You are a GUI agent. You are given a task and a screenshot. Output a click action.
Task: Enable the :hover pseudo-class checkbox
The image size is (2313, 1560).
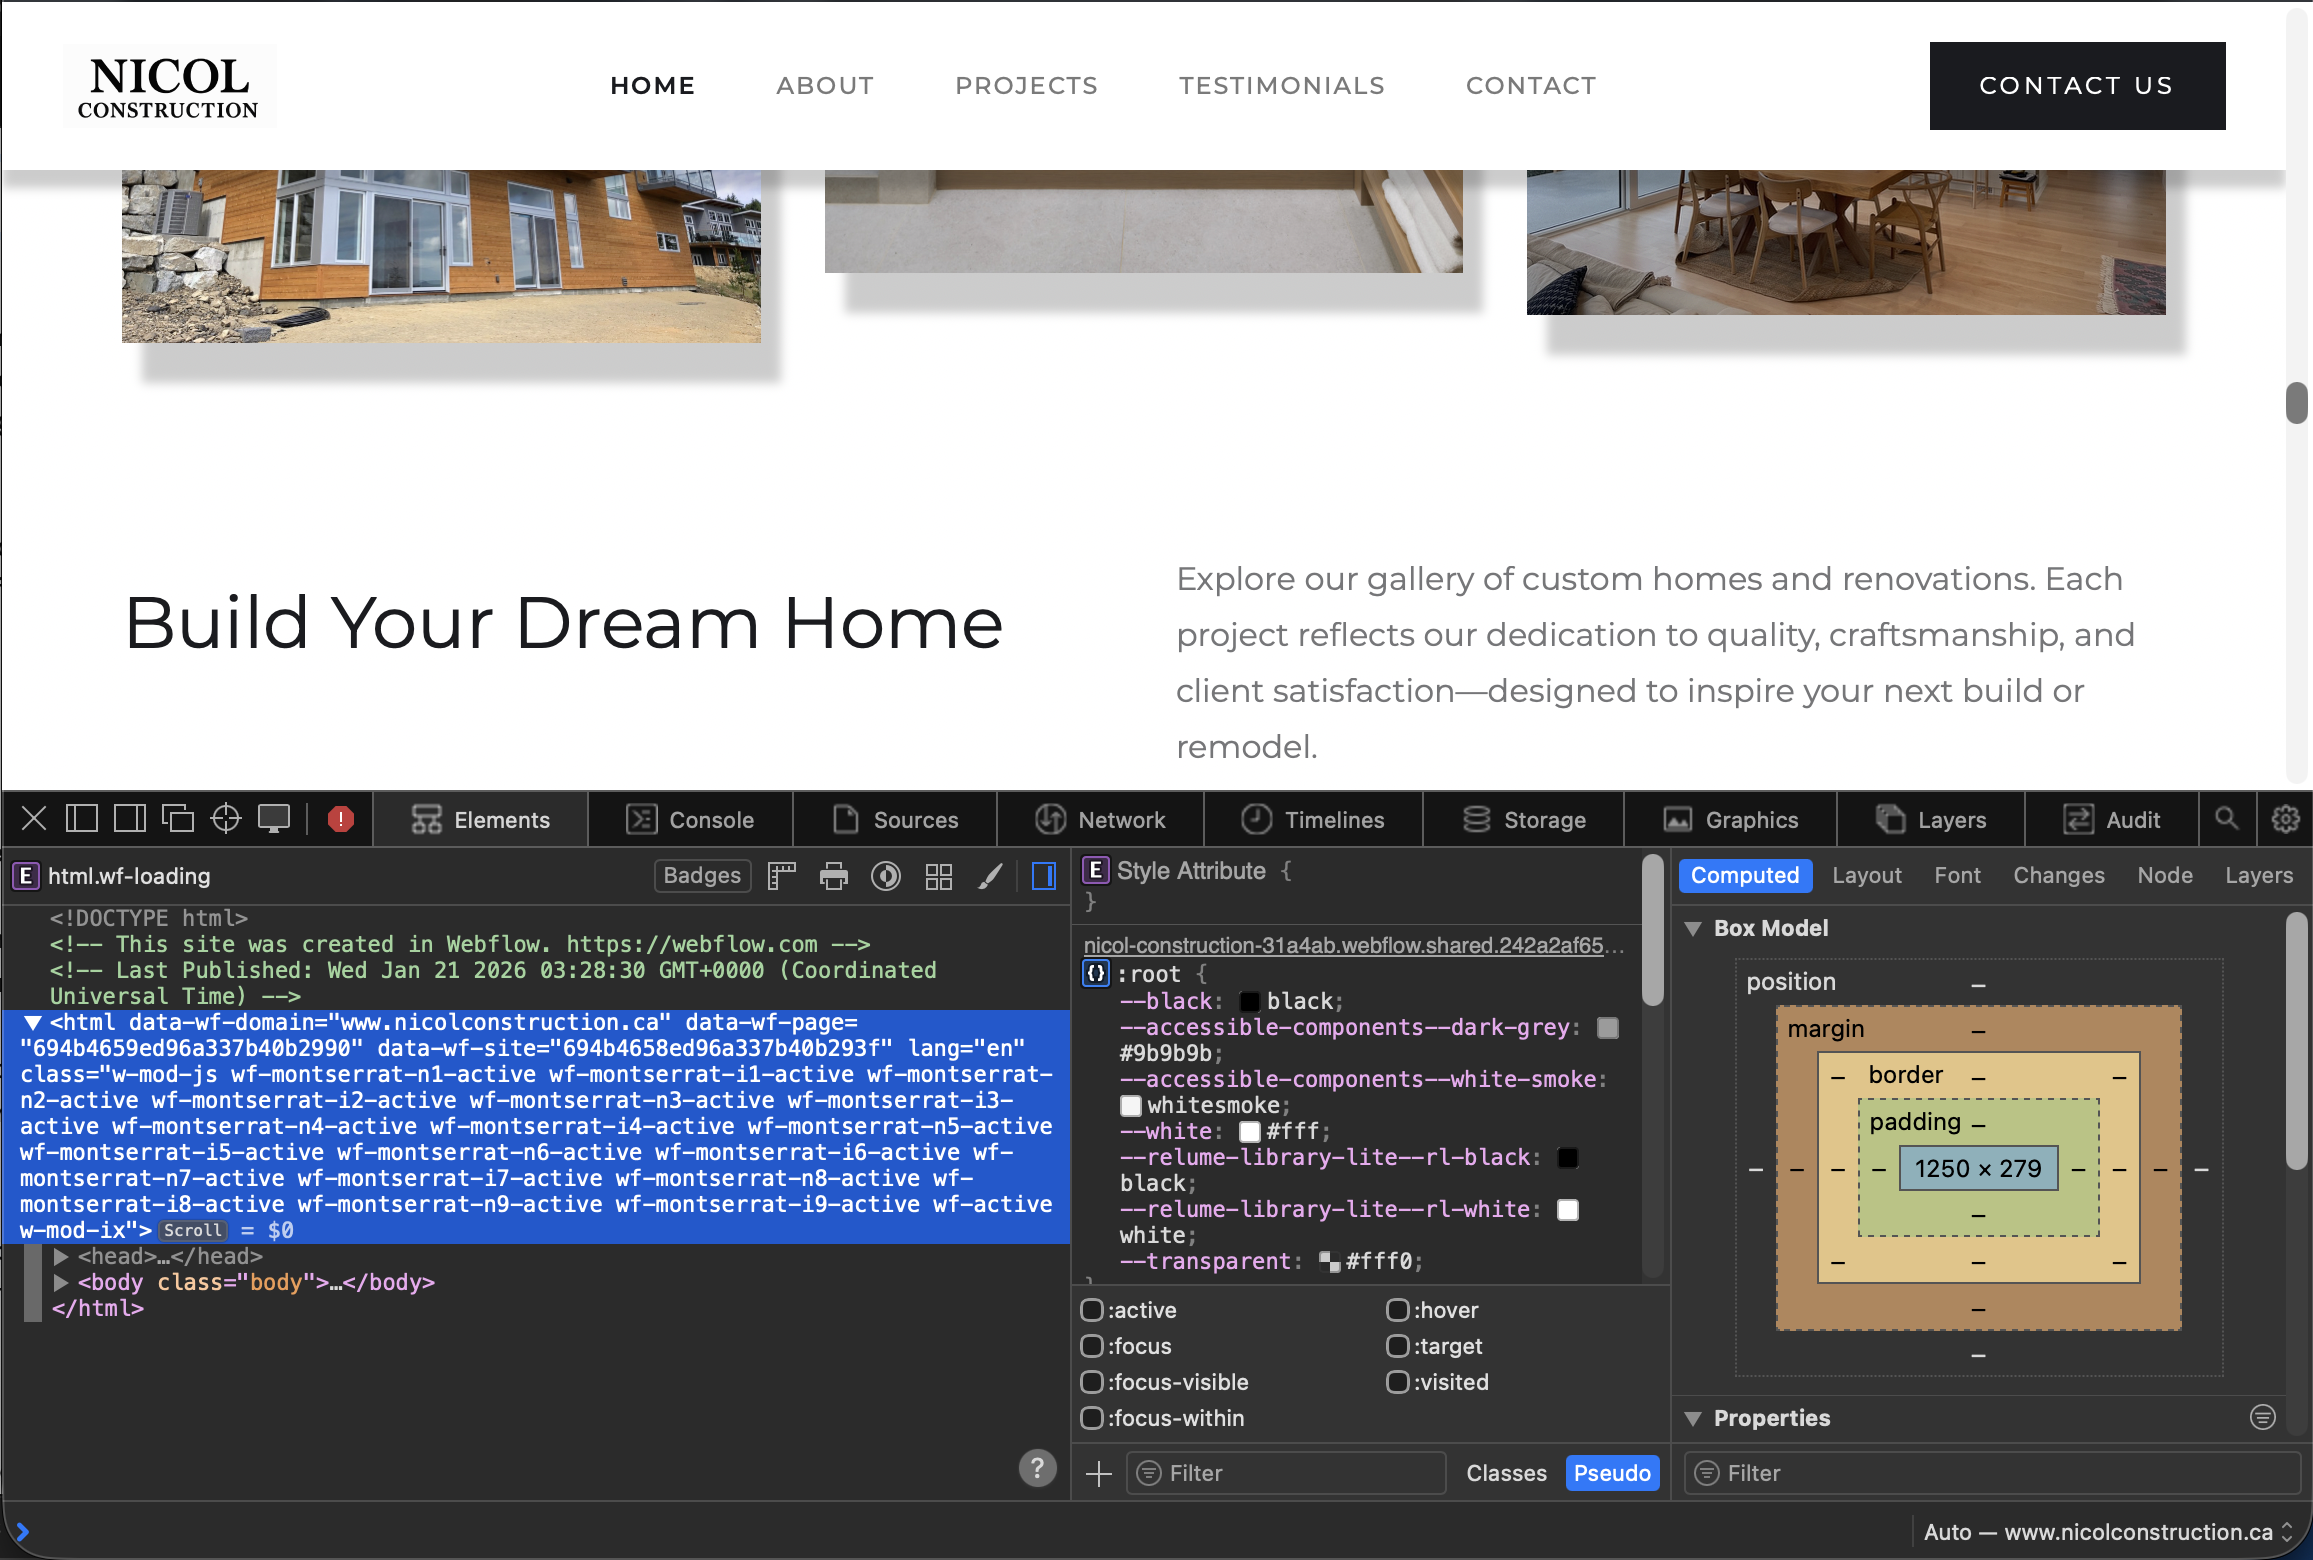click(x=1397, y=1310)
